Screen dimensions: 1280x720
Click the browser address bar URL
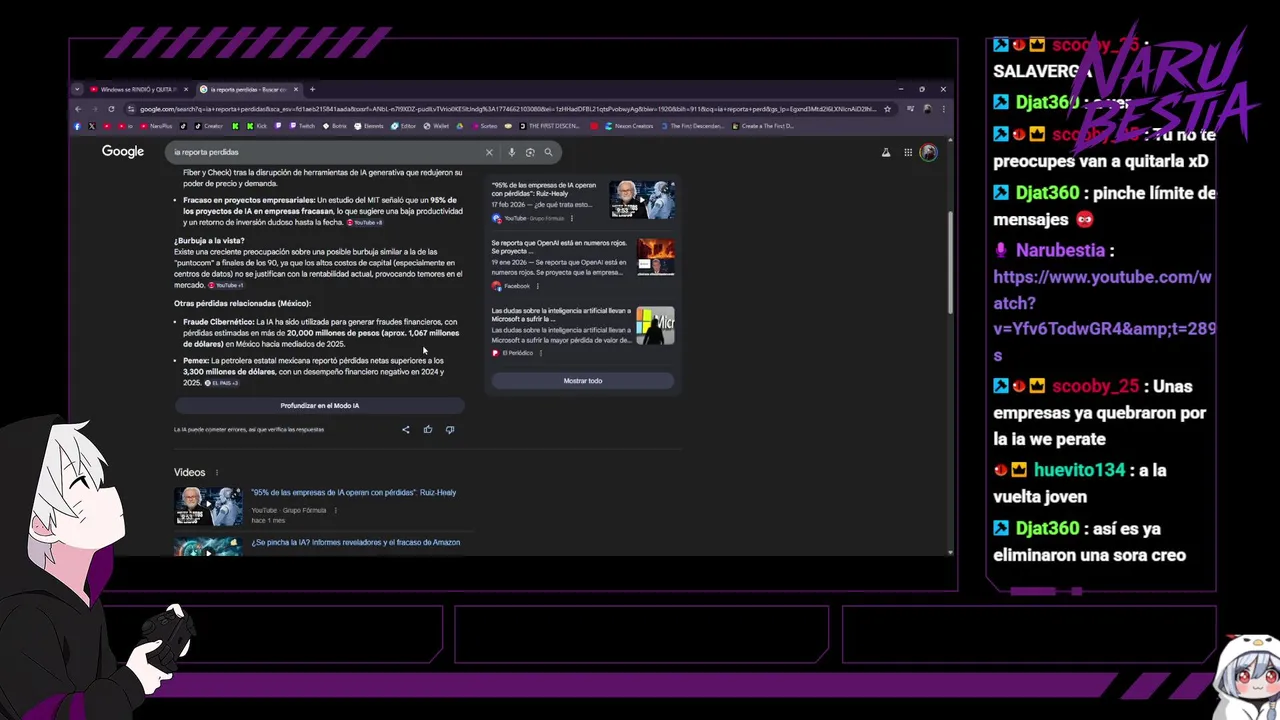point(507,109)
